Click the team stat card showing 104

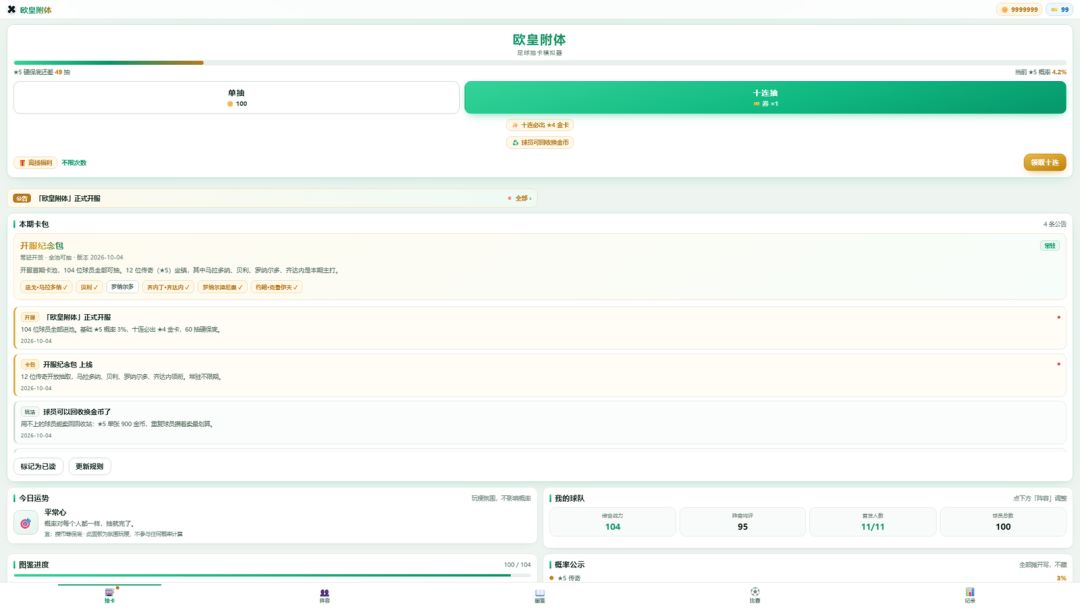click(612, 522)
